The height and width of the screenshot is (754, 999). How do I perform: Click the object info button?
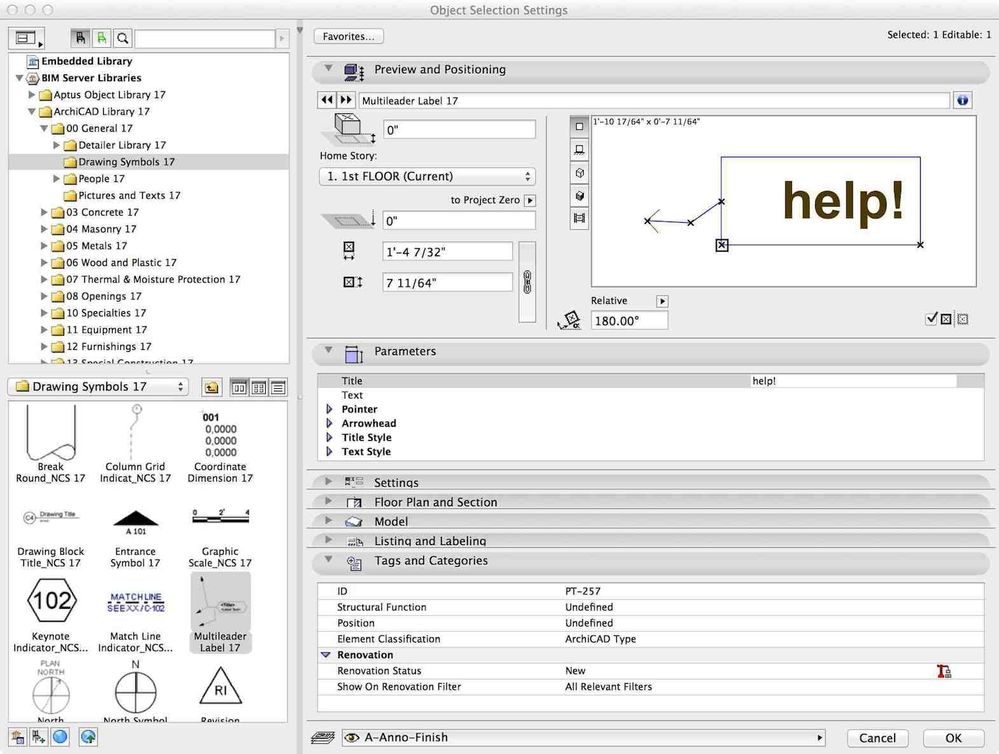click(963, 101)
